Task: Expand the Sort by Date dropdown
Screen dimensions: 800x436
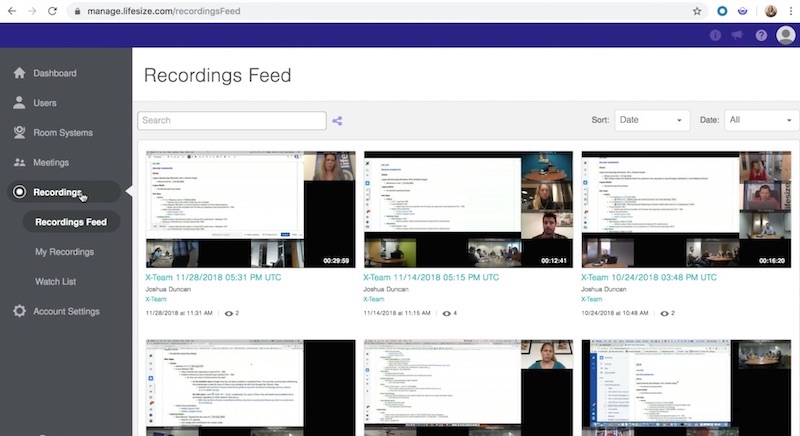Action: point(652,120)
